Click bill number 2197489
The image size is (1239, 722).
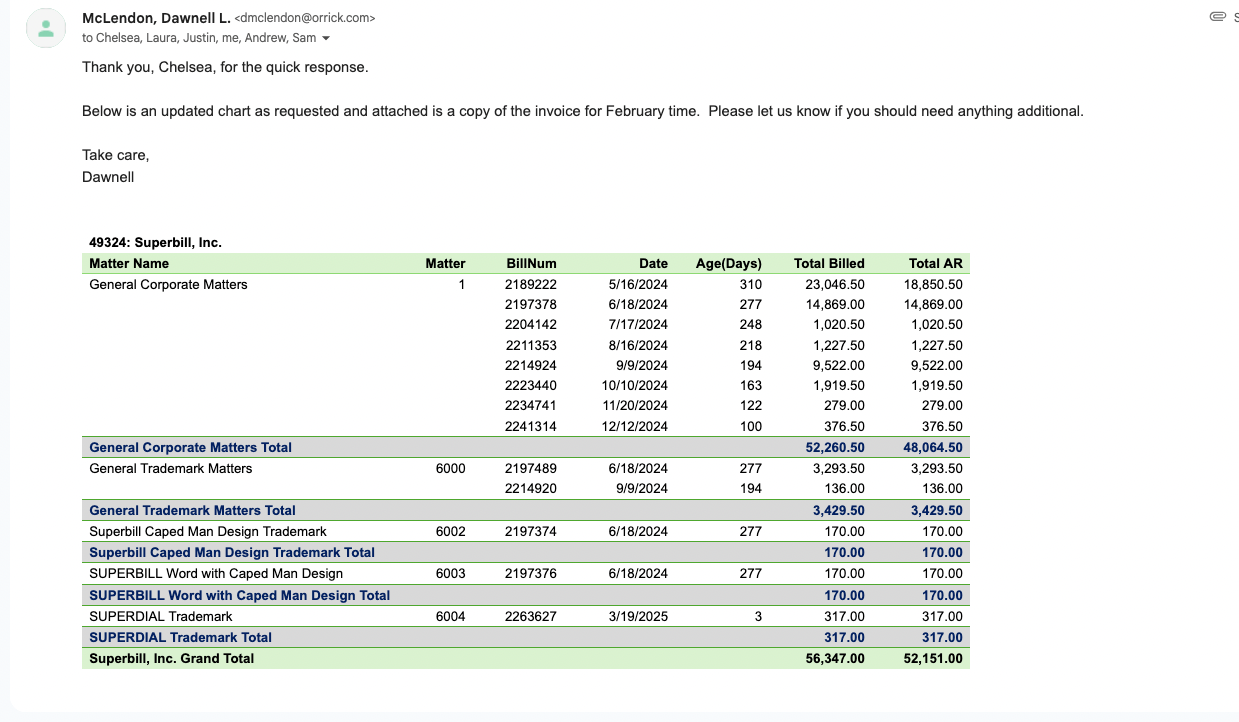(531, 468)
